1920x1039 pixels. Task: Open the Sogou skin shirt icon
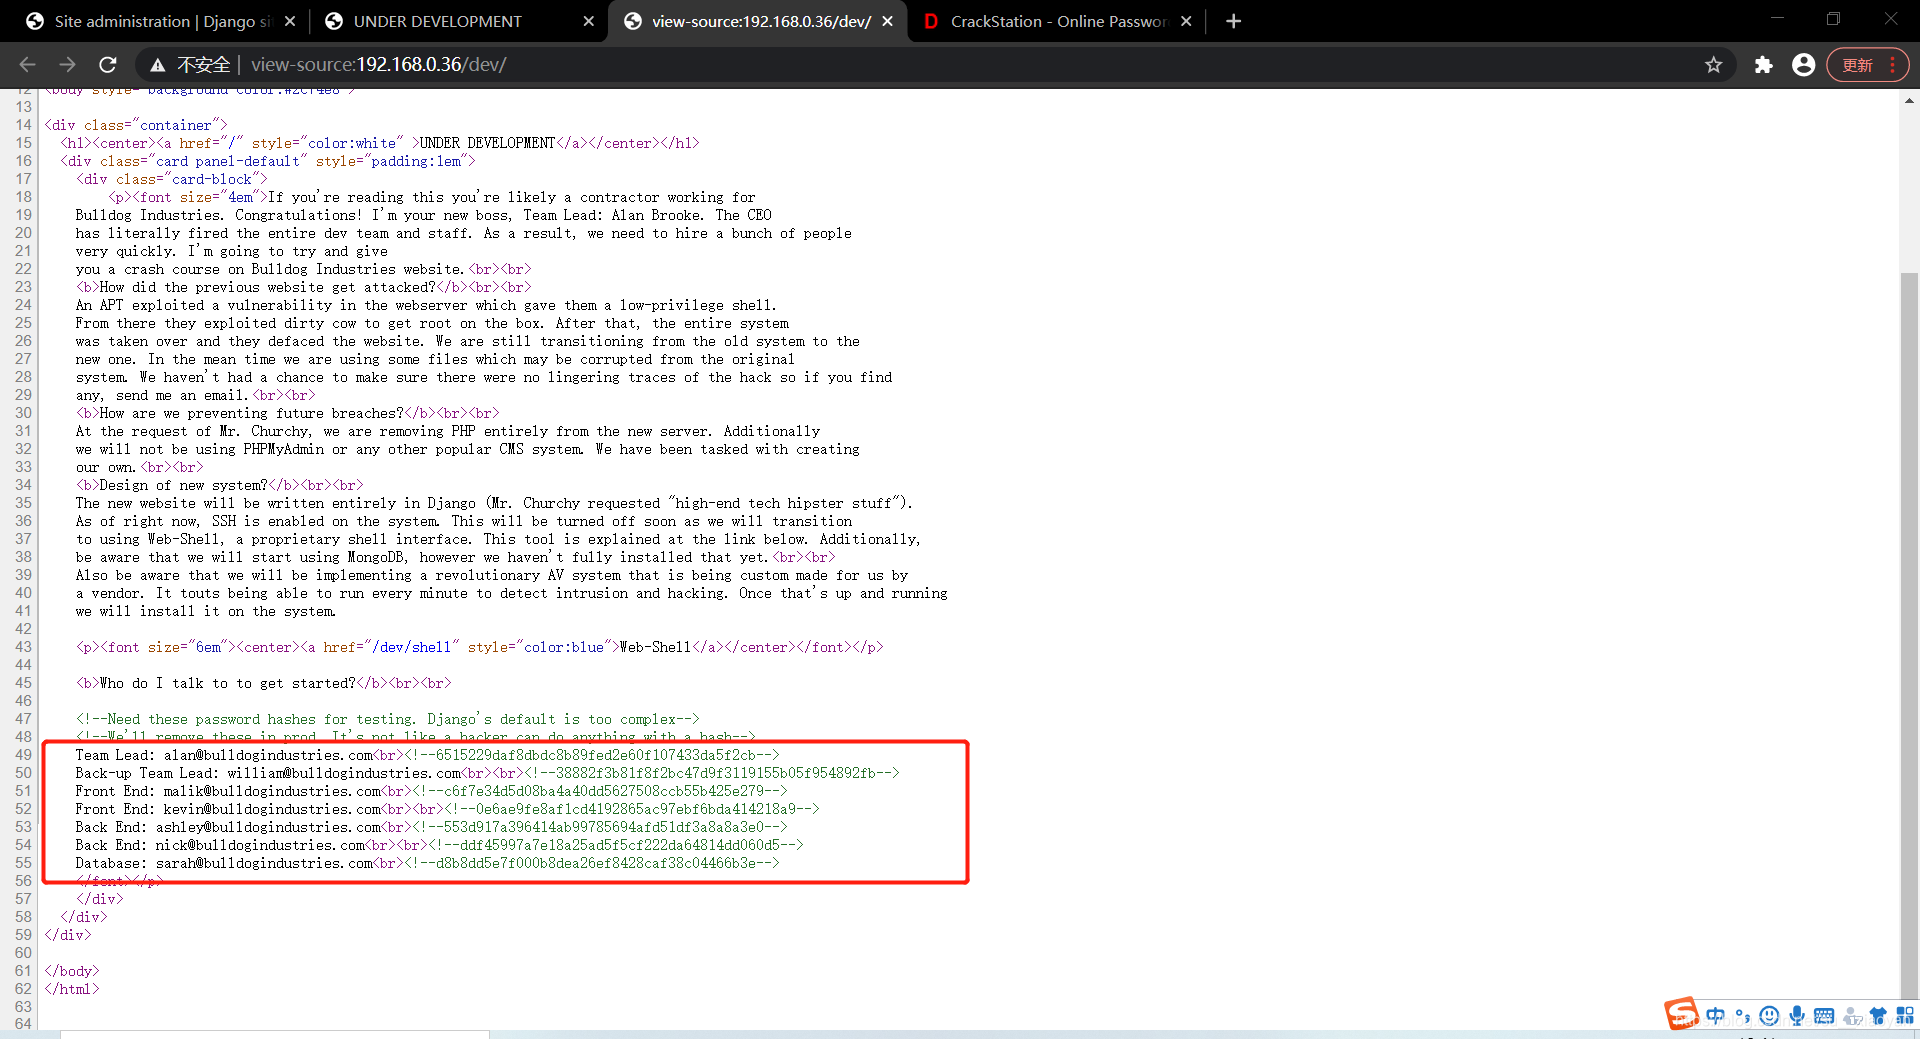[1878, 1016]
